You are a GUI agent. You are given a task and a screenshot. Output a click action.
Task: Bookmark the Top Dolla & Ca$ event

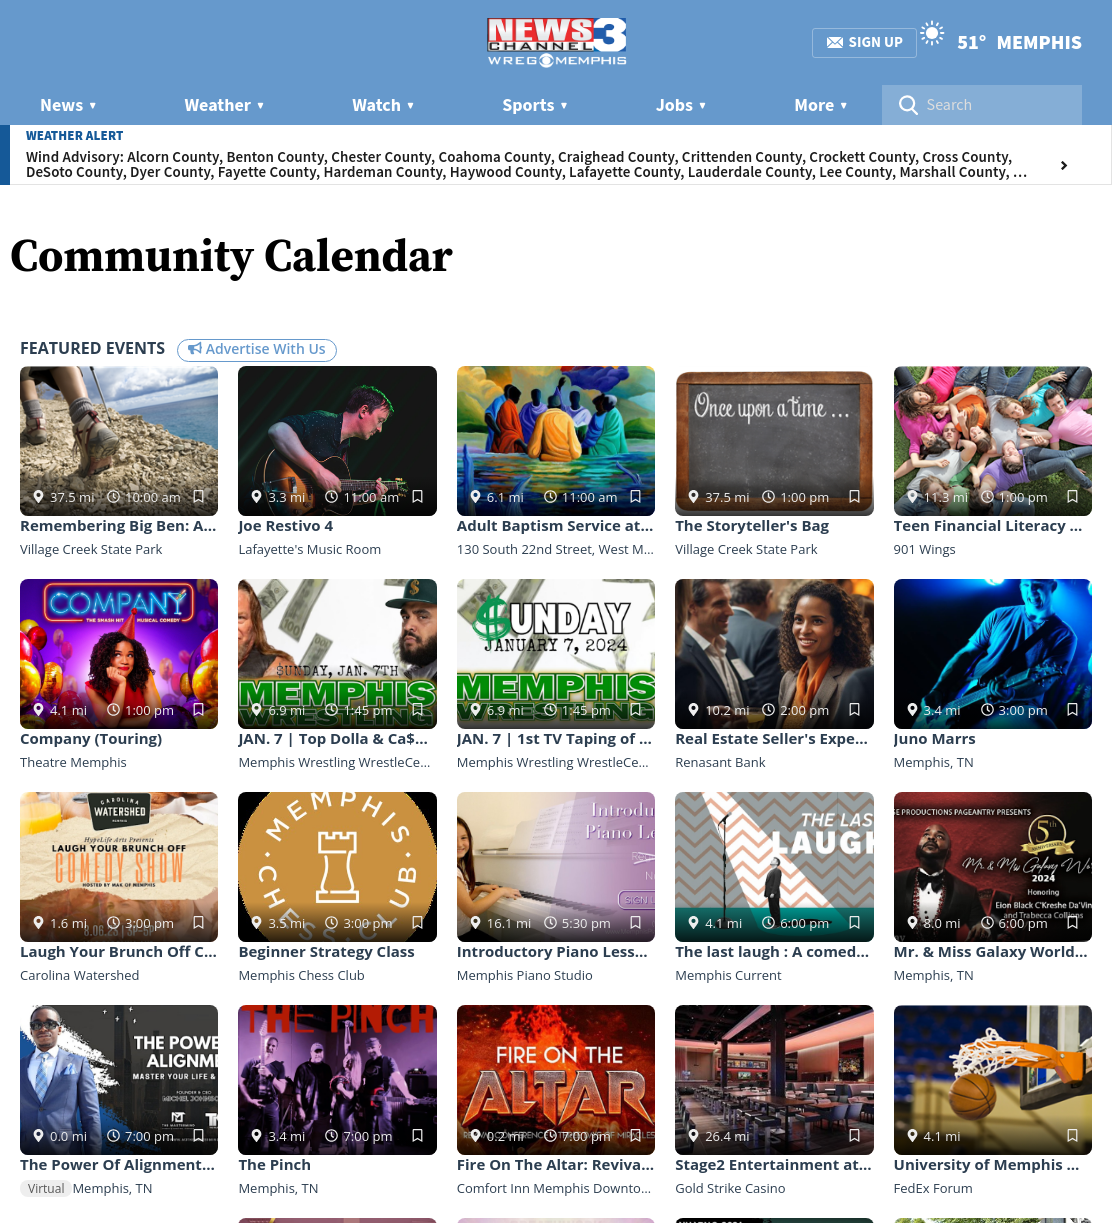pos(418,710)
